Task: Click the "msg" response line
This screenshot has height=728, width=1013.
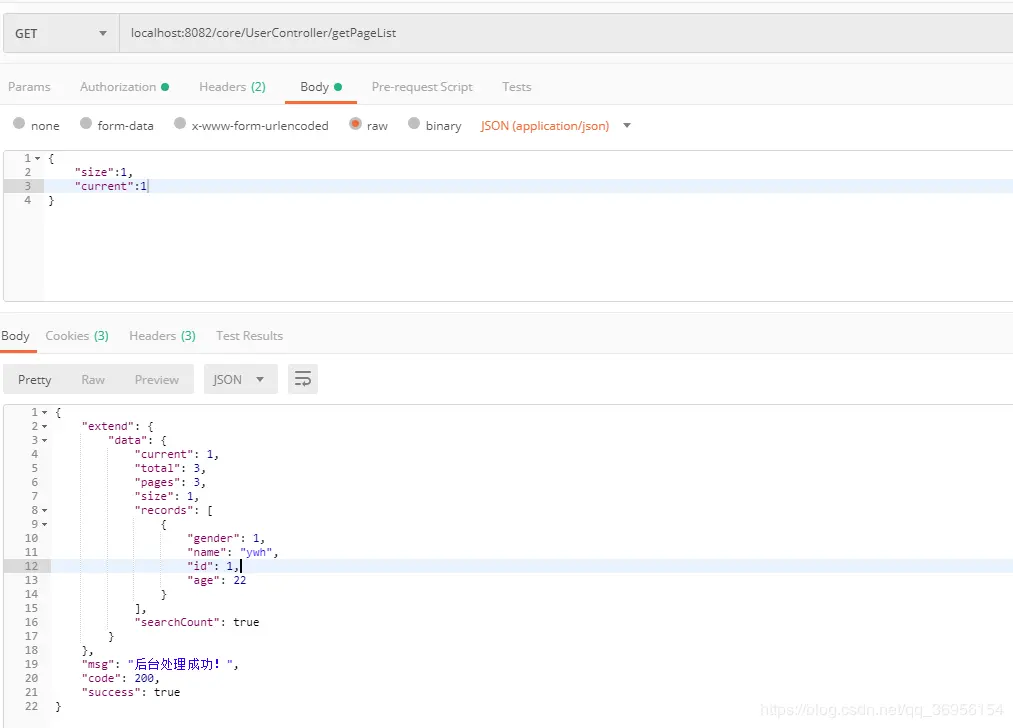Action: coord(160,664)
